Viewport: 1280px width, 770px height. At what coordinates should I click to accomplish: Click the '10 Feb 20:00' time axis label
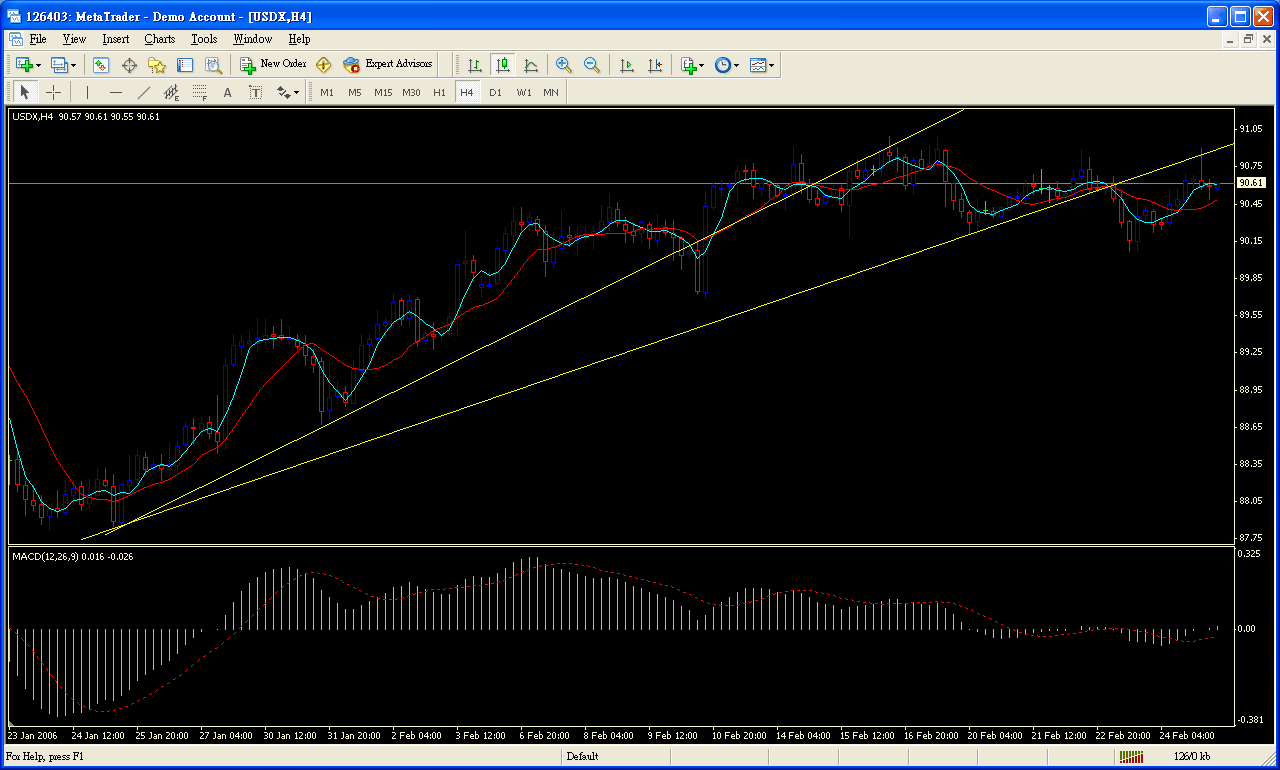[x=738, y=735]
